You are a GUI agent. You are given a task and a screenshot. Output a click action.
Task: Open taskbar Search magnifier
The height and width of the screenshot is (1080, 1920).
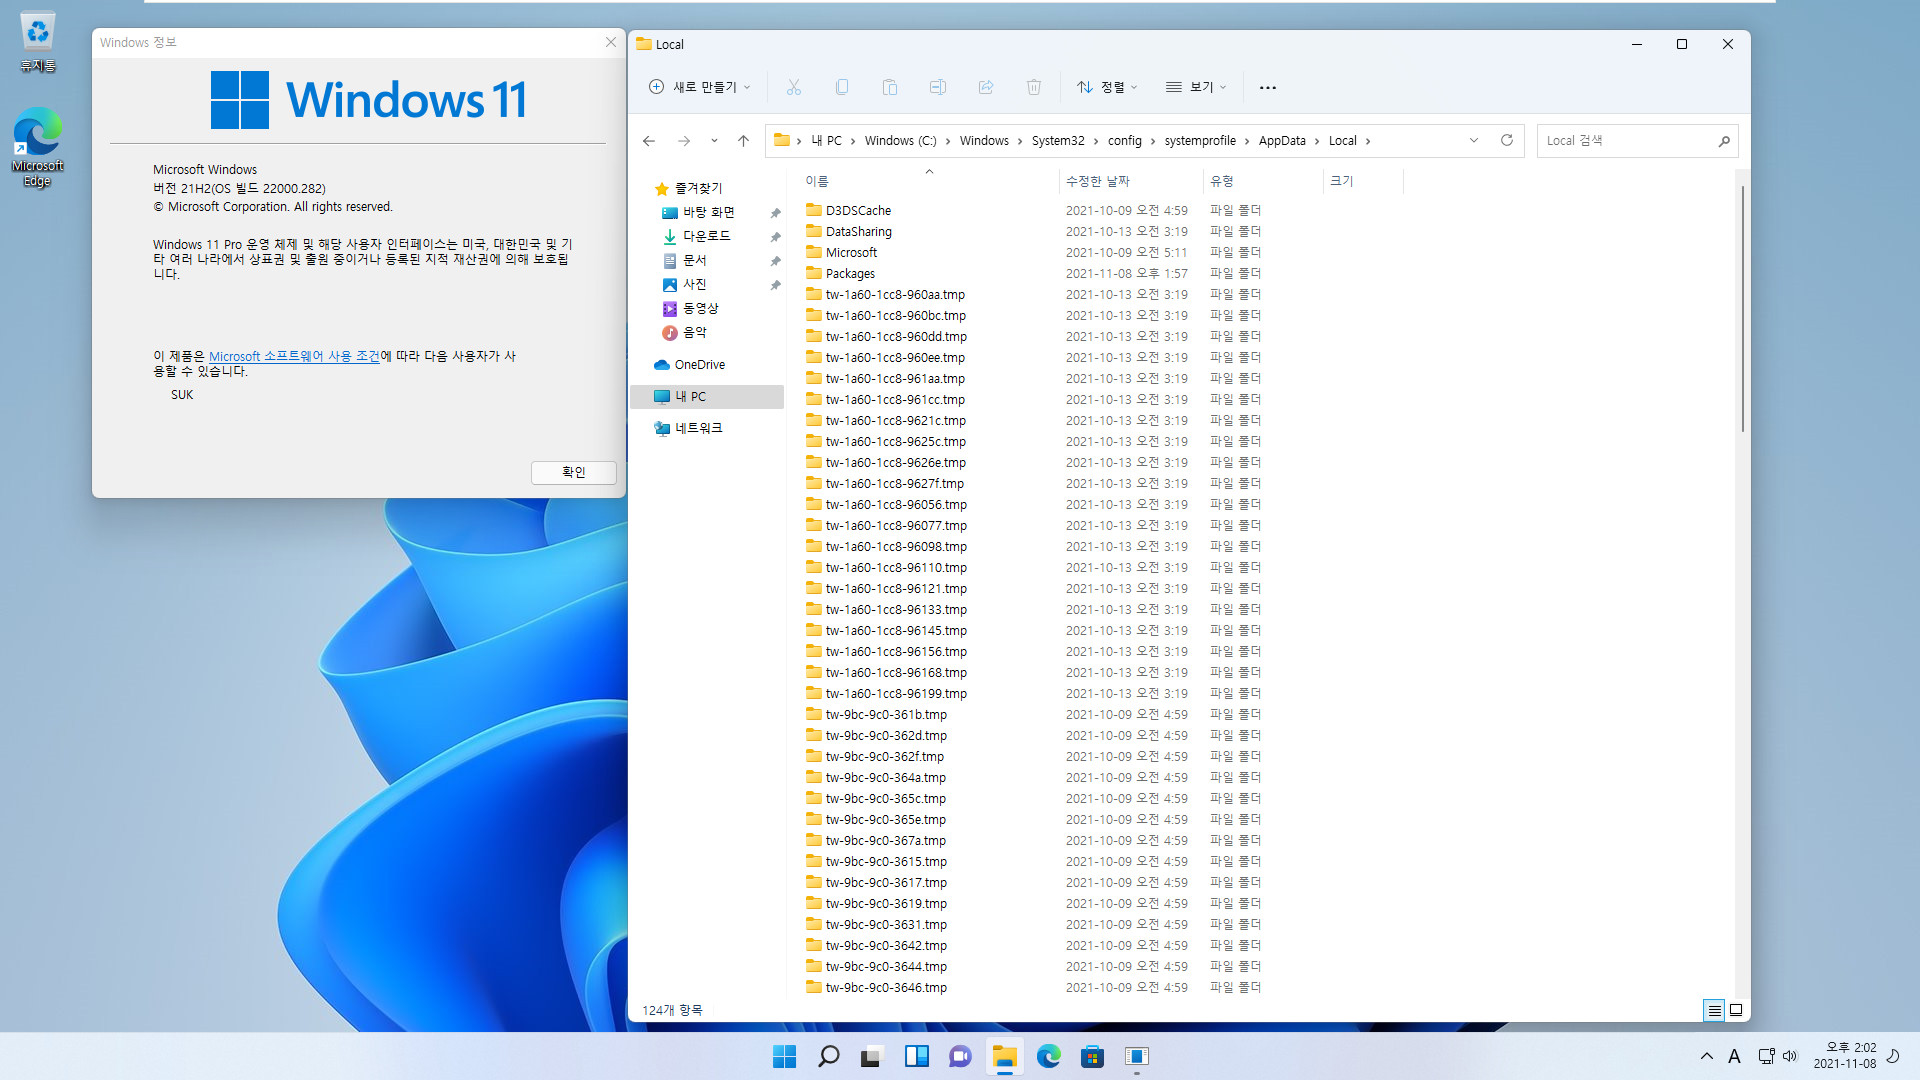tap(829, 1056)
